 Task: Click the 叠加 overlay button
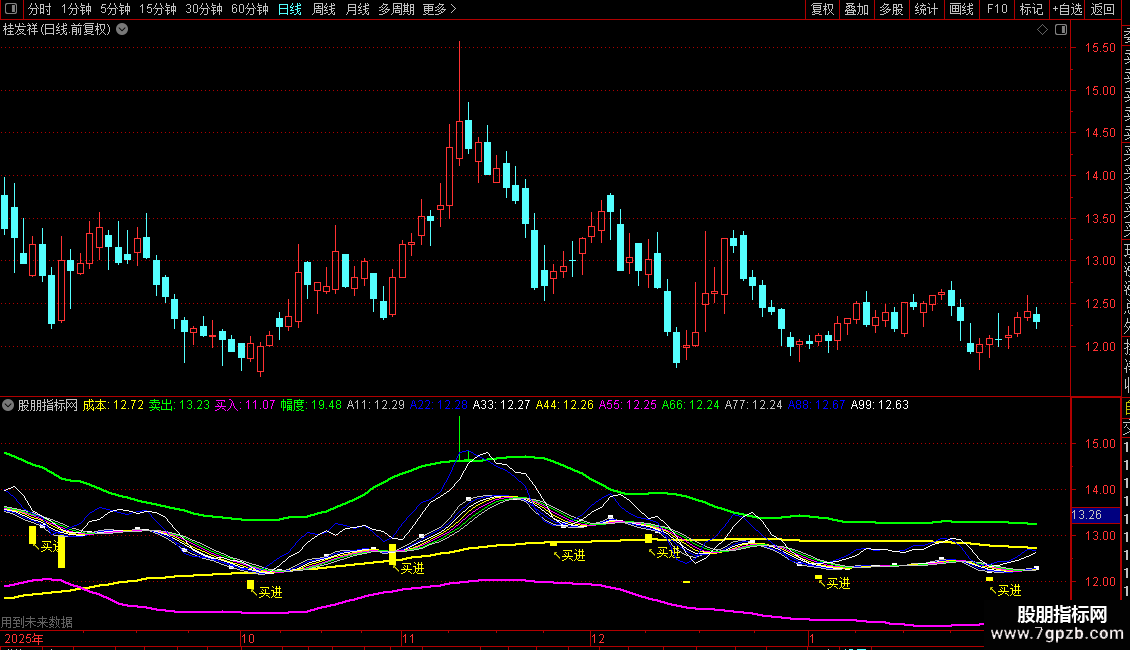857,9
